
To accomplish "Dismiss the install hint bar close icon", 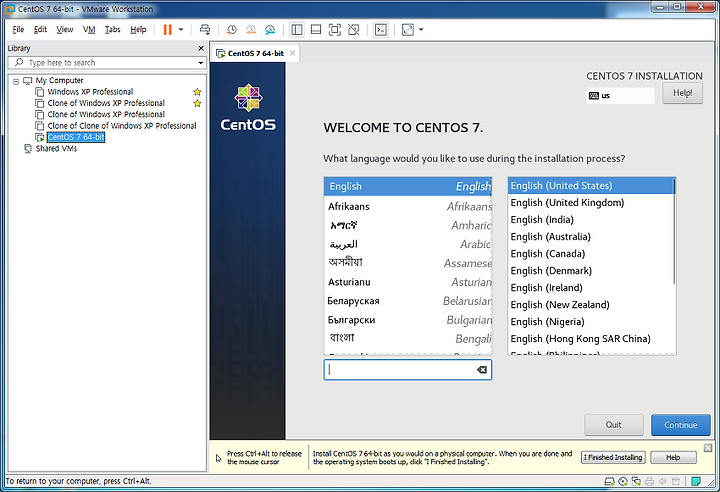I will [x=708, y=447].
